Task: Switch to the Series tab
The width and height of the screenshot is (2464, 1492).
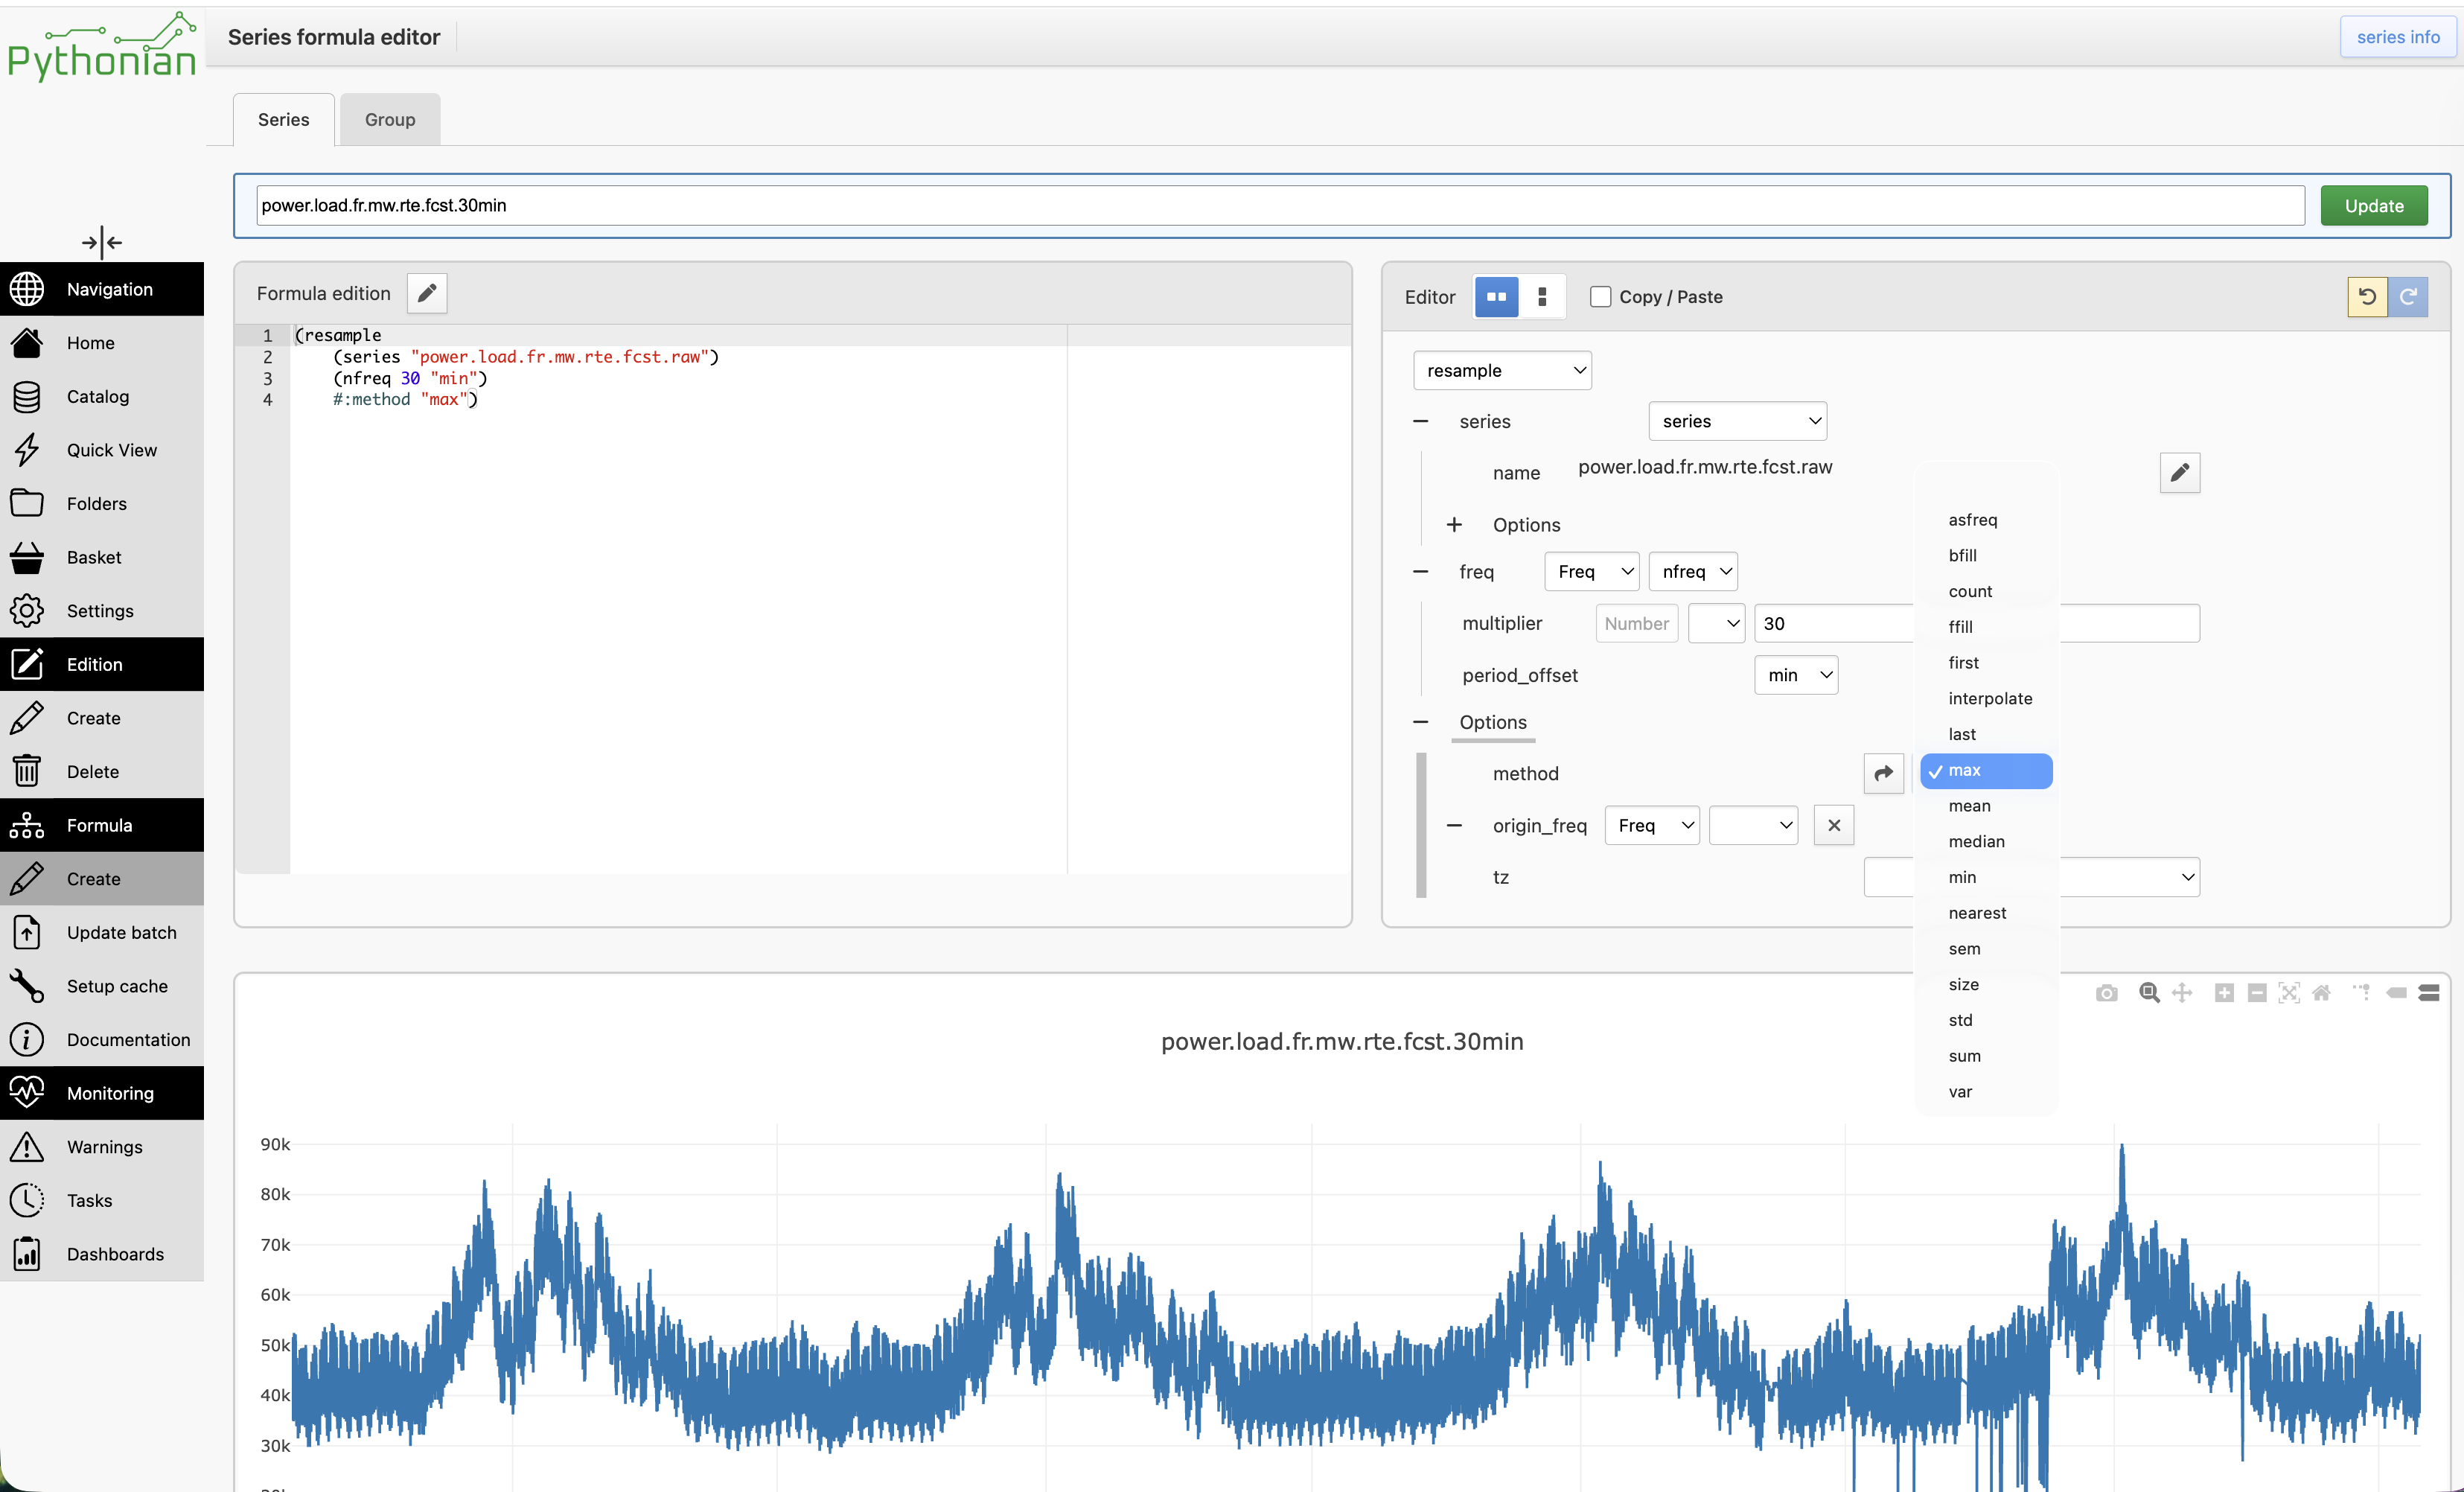Action: click(x=284, y=119)
